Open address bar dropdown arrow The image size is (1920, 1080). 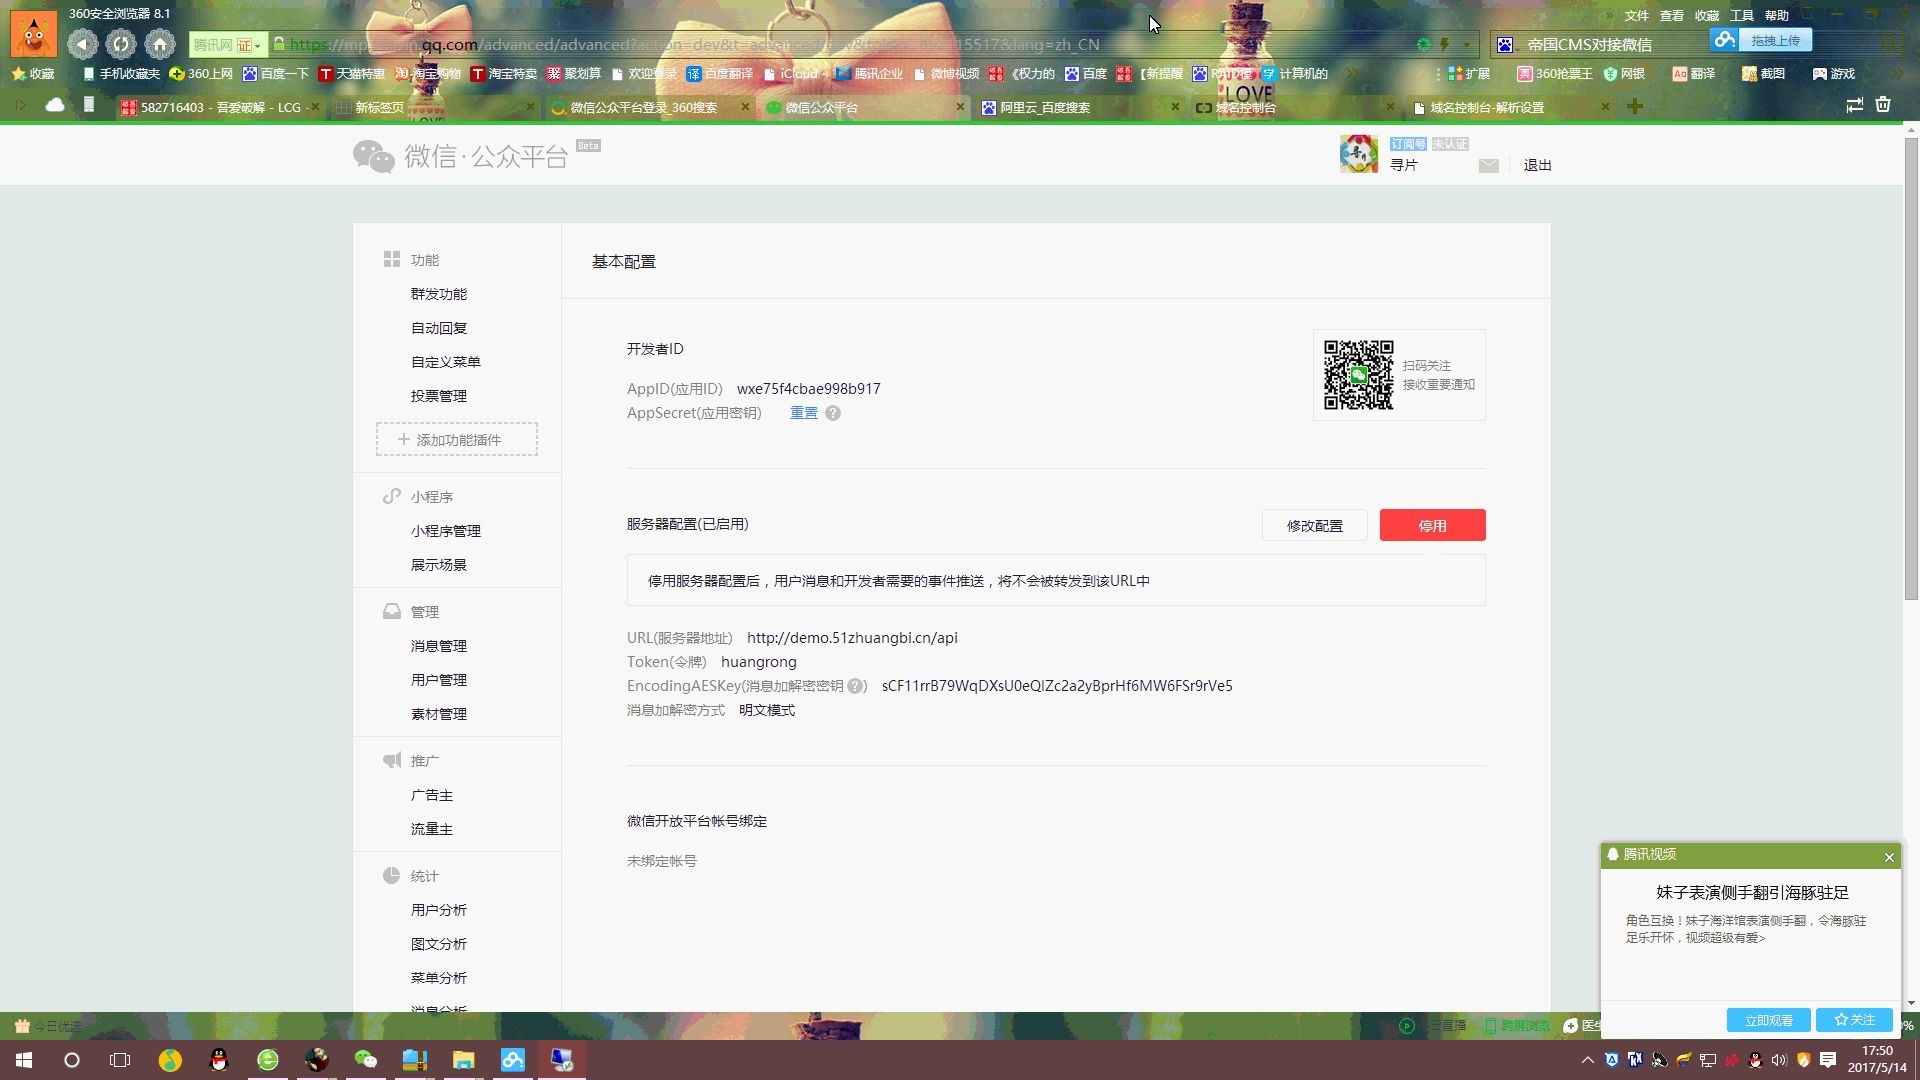coord(1467,45)
